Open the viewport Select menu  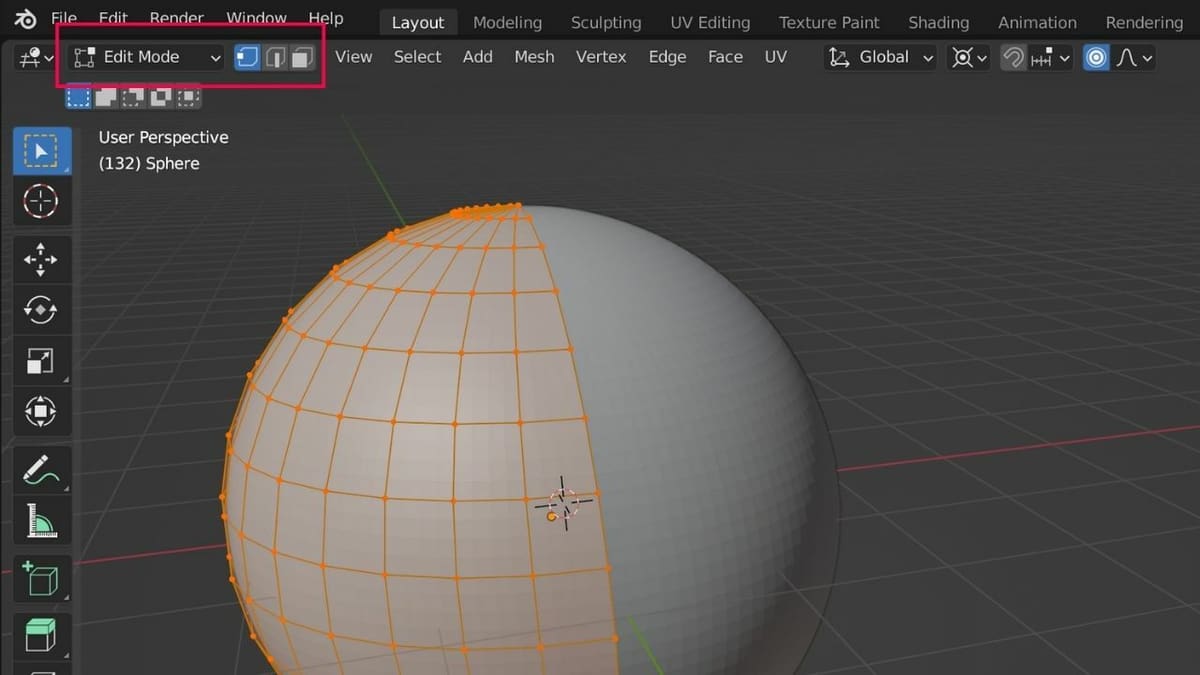417,57
